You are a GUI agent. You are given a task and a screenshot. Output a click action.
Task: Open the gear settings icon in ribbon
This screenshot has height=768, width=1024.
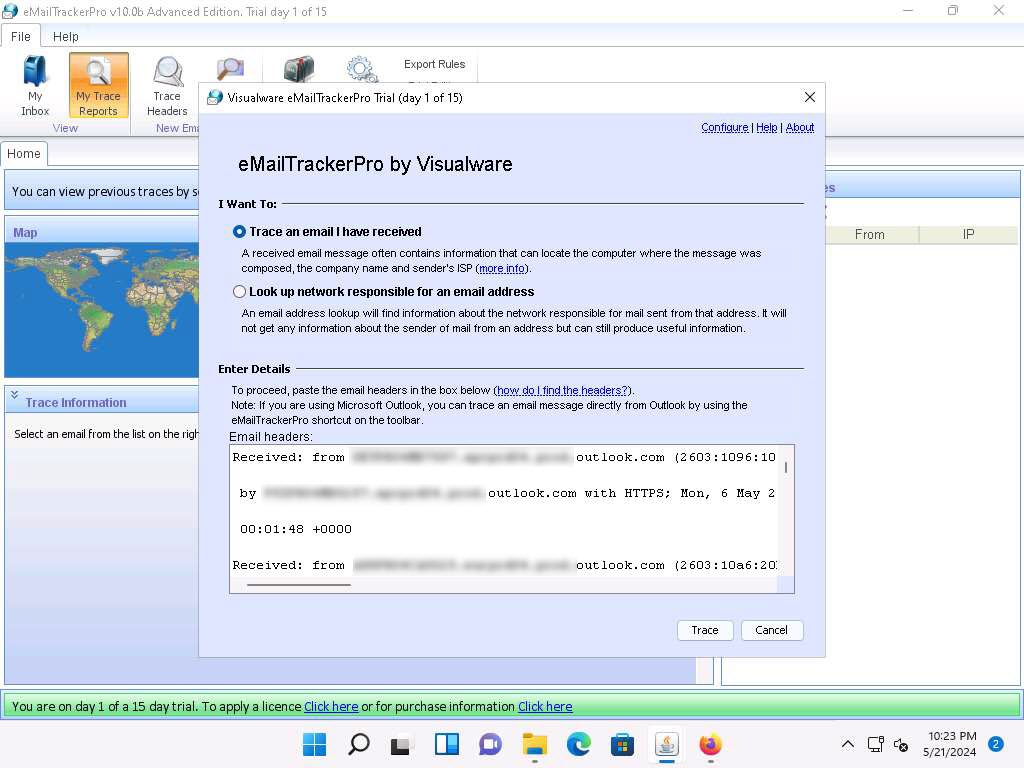361,69
